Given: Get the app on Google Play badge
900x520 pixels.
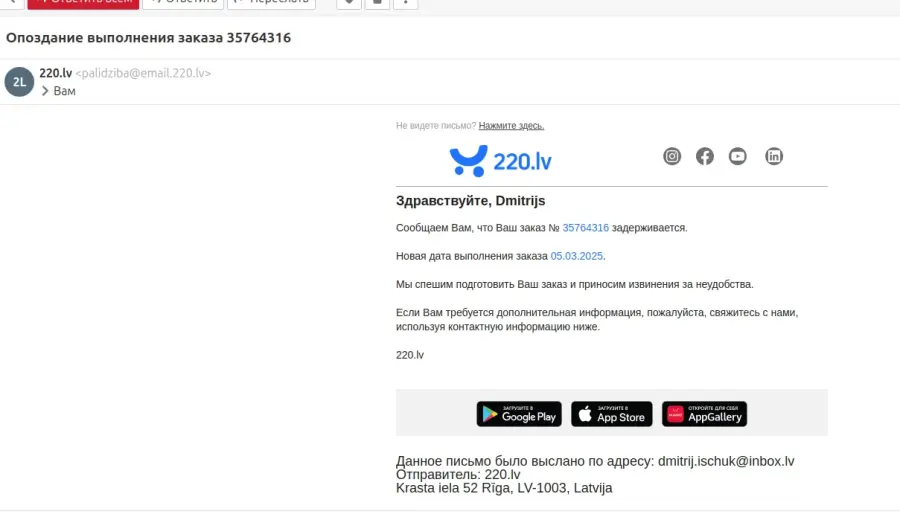Looking at the screenshot, I should click(519, 414).
